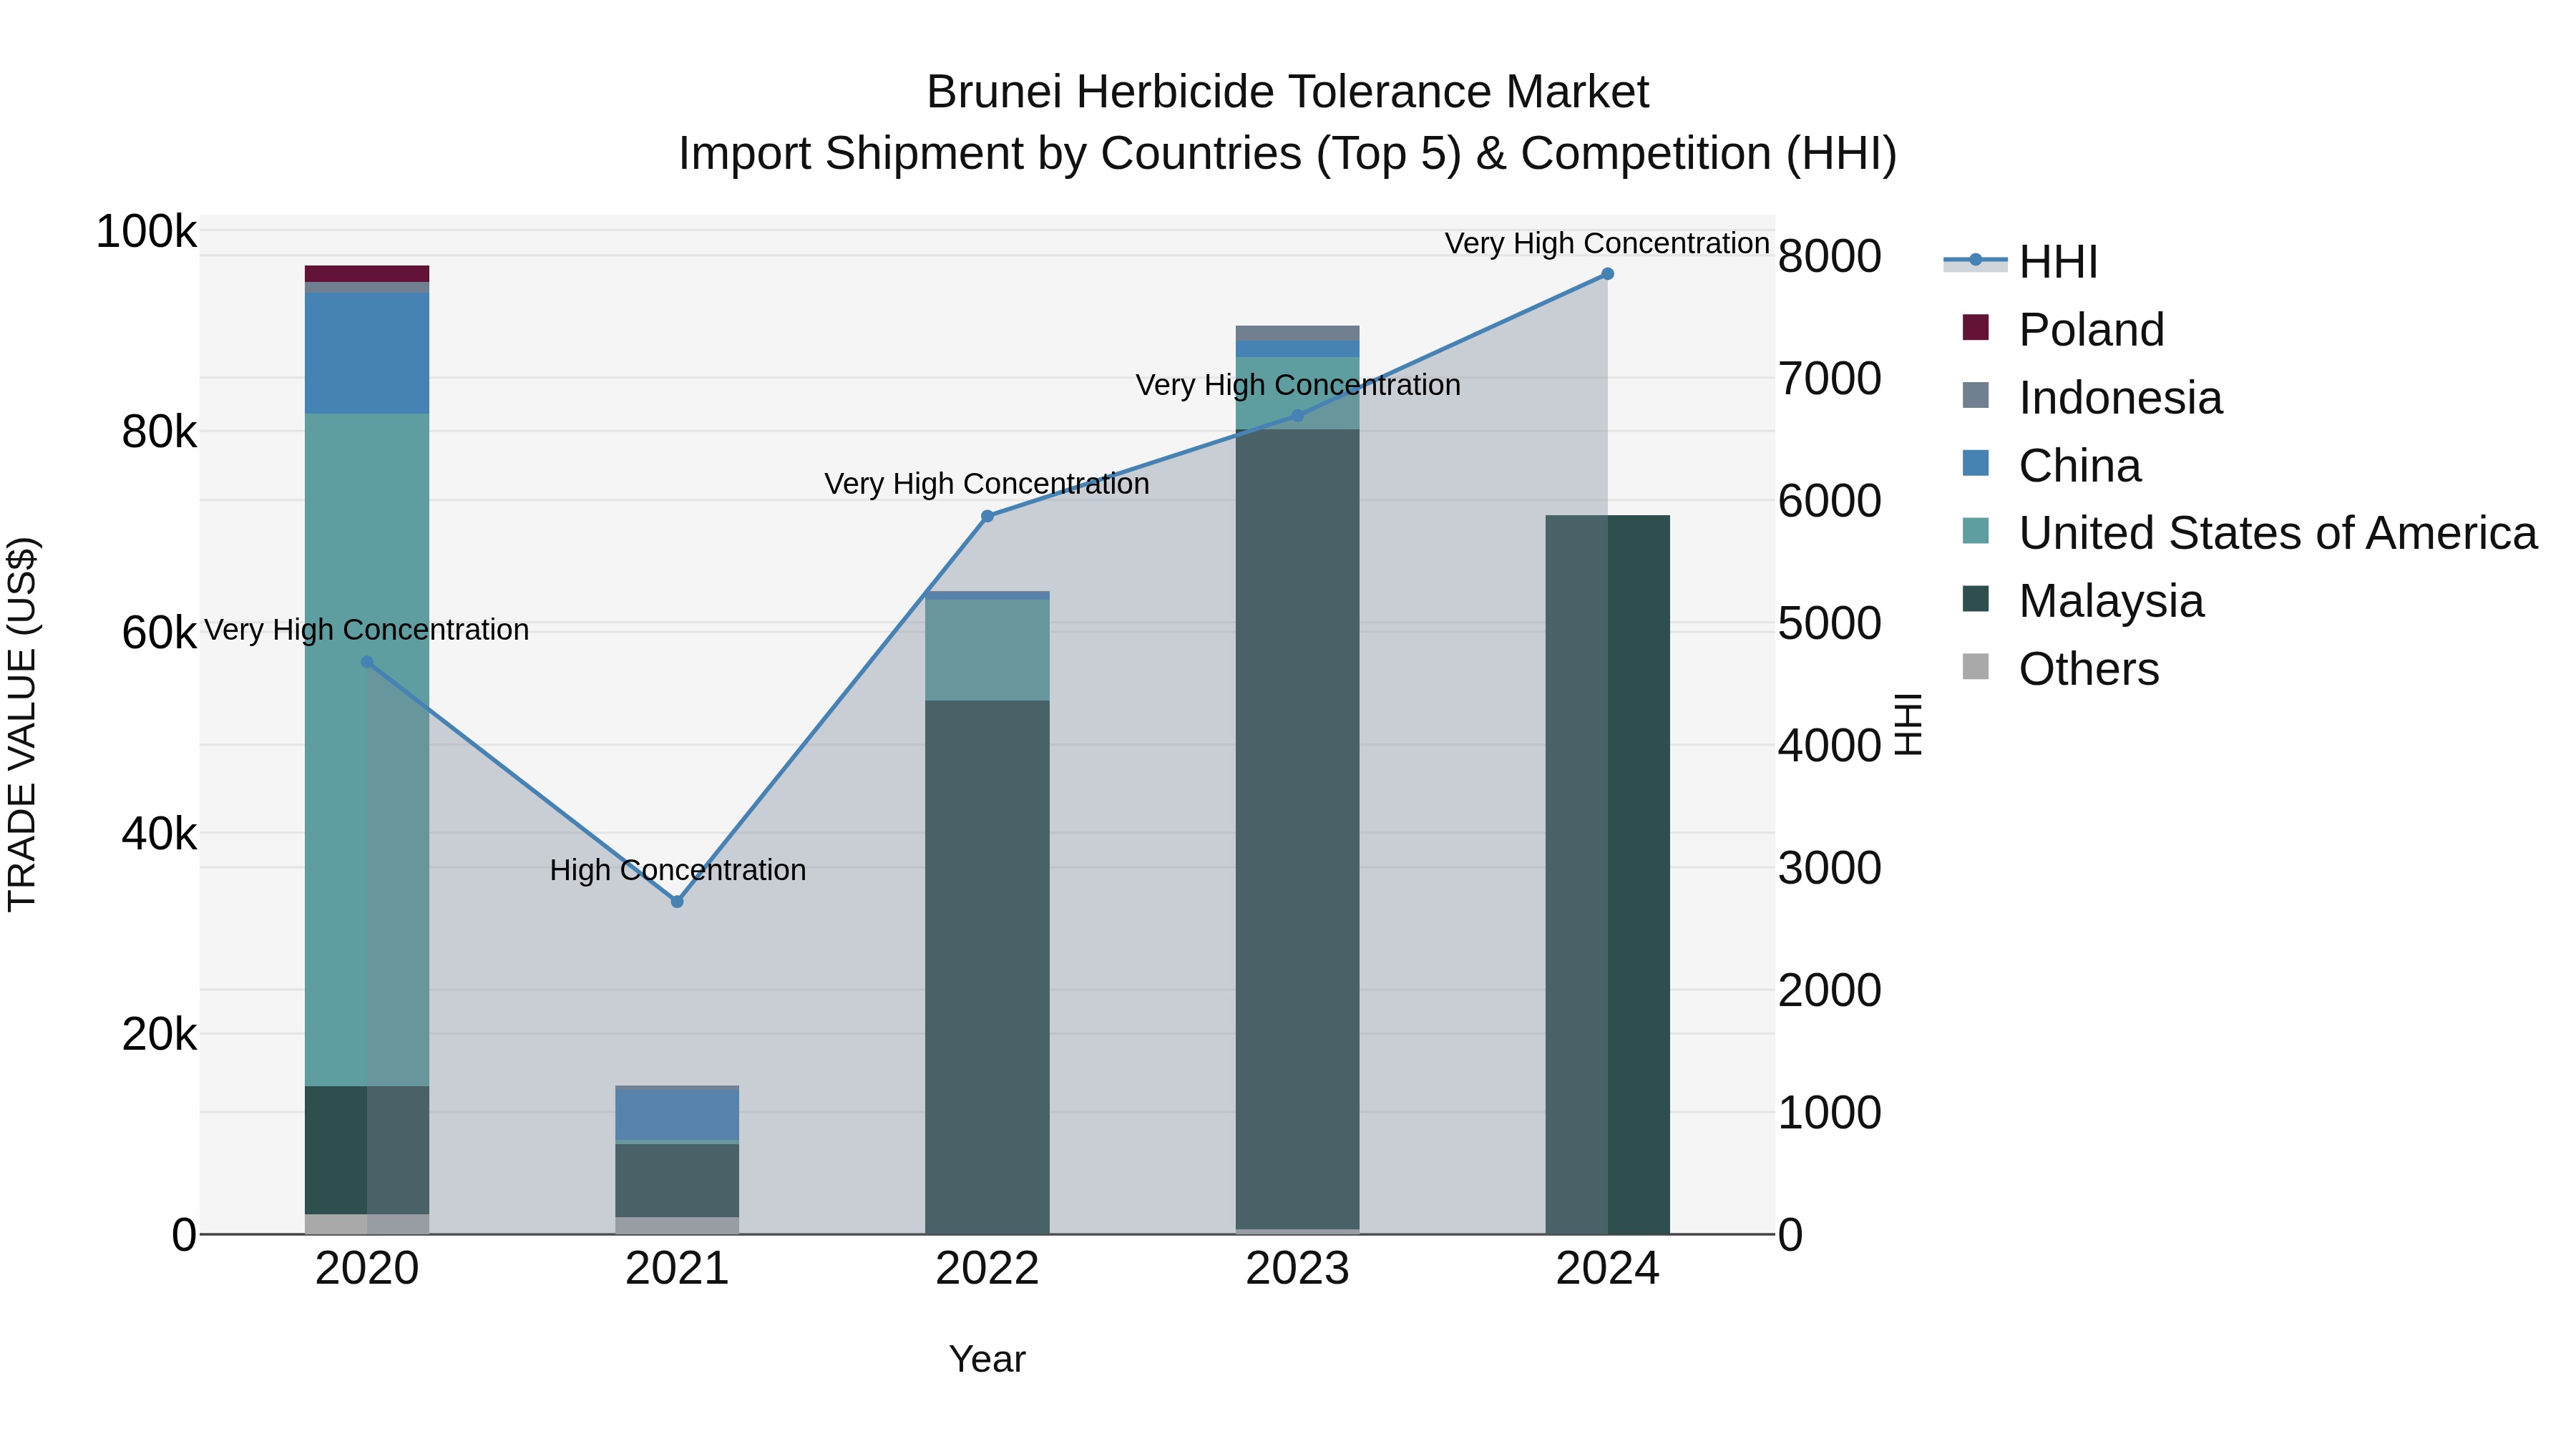Viewport: 2576px width, 1449px height.
Task: Click the USA segment of 2022 bar
Action: tap(987, 650)
